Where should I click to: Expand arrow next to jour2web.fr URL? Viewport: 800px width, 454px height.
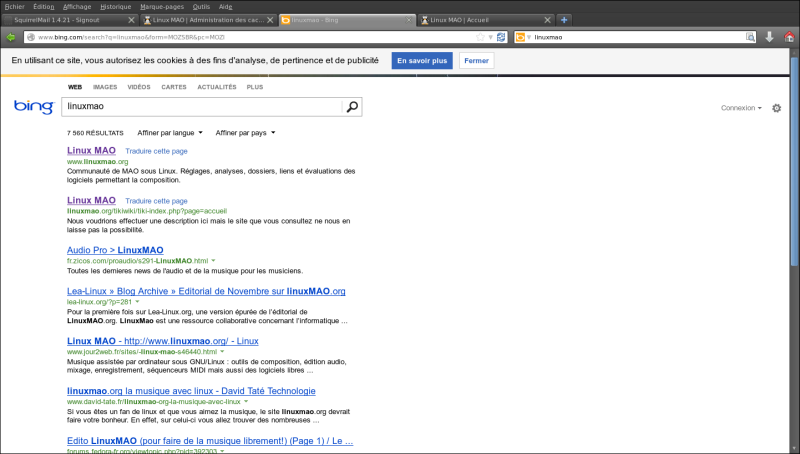tap(222, 351)
